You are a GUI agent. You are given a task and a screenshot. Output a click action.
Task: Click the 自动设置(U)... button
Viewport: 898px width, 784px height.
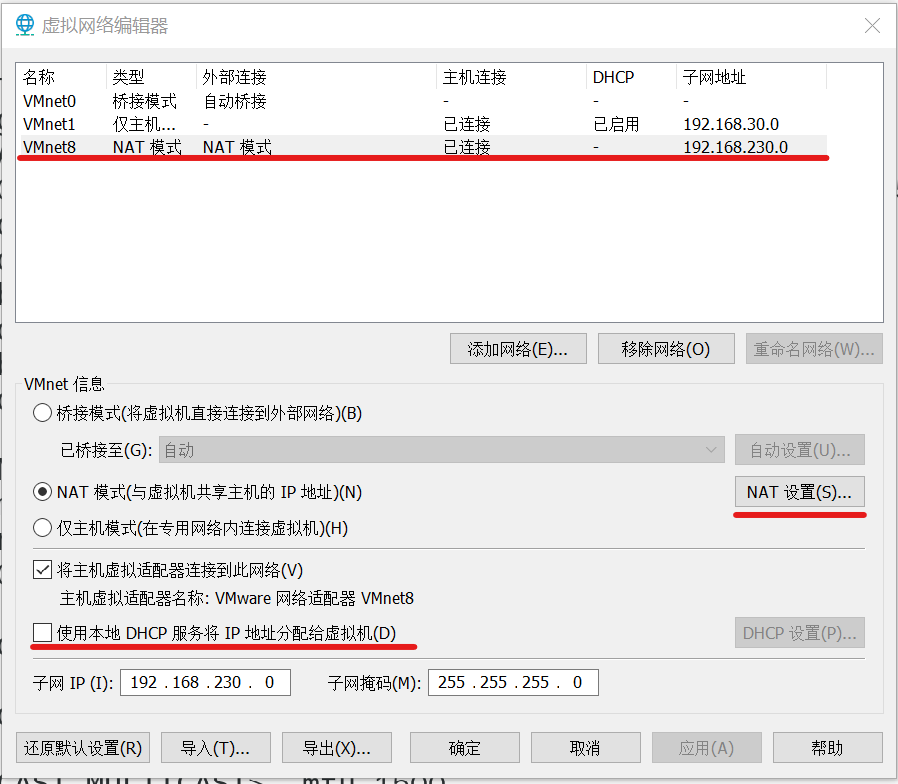click(x=799, y=450)
